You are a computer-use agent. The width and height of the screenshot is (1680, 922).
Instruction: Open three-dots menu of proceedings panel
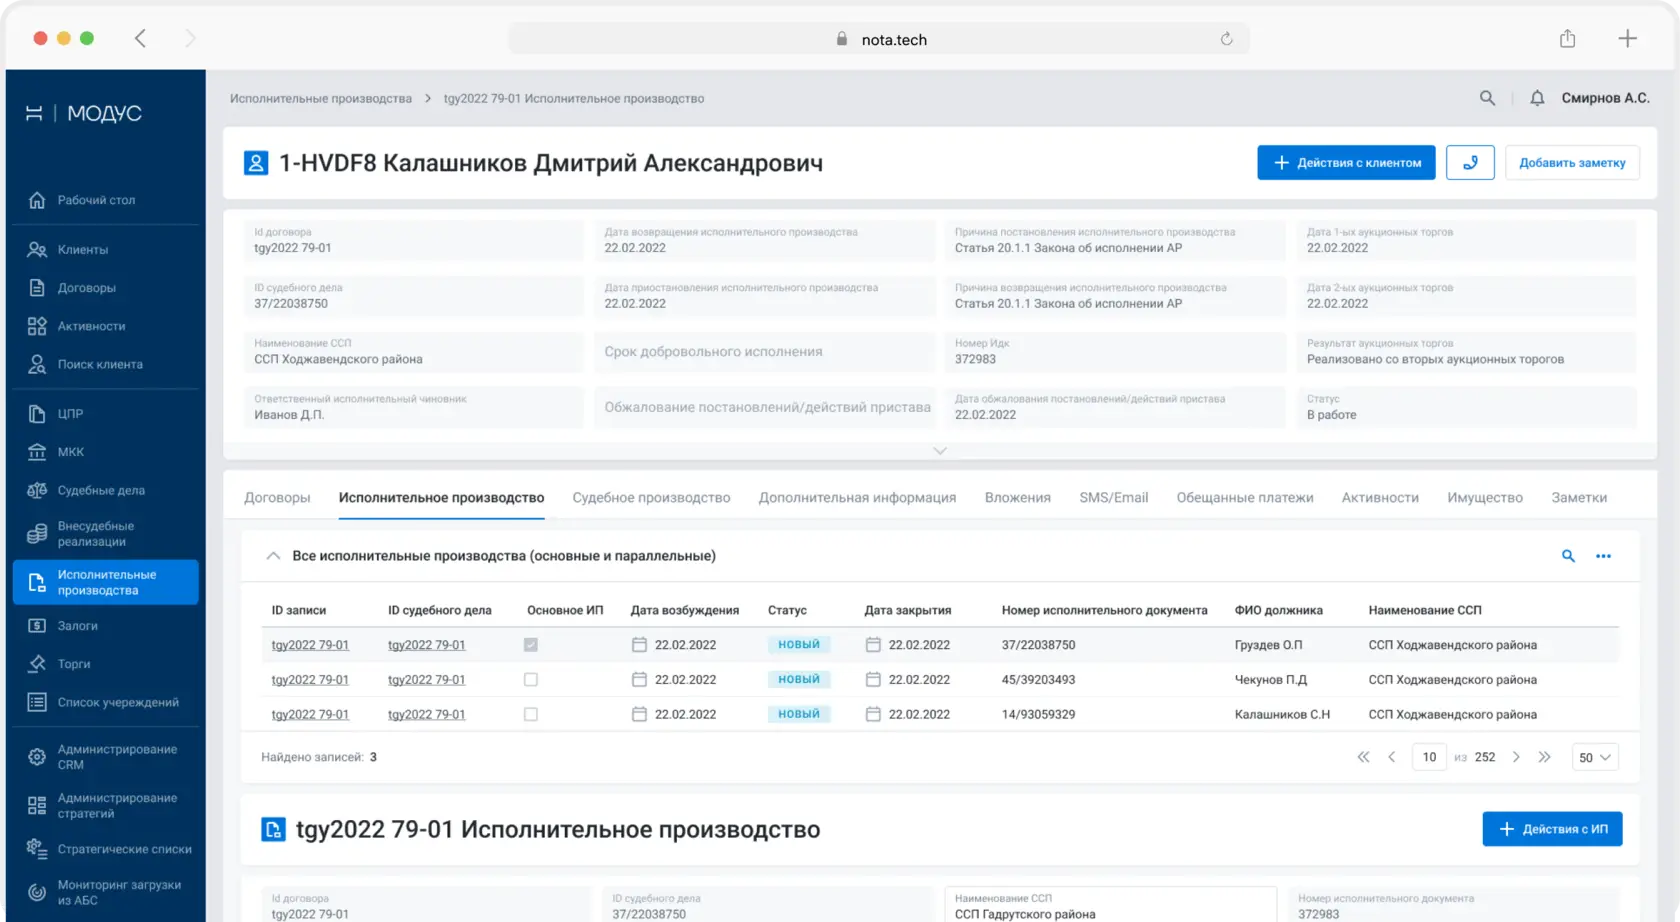(1603, 556)
